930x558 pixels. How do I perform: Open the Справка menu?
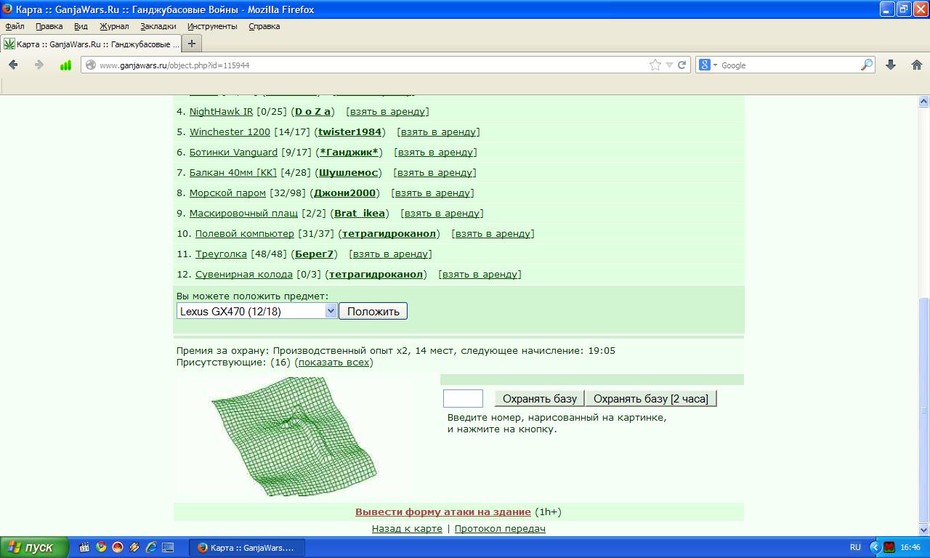[x=264, y=26]
